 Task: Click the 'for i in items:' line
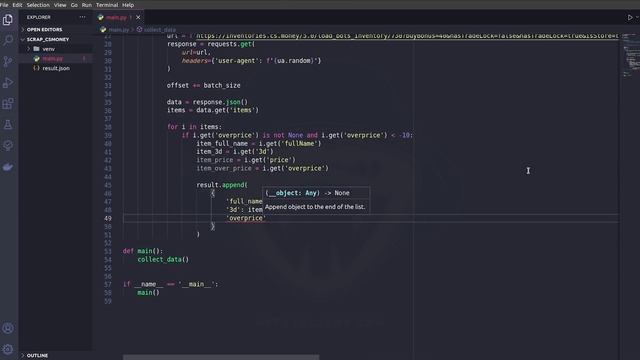[x=194, y=127]
